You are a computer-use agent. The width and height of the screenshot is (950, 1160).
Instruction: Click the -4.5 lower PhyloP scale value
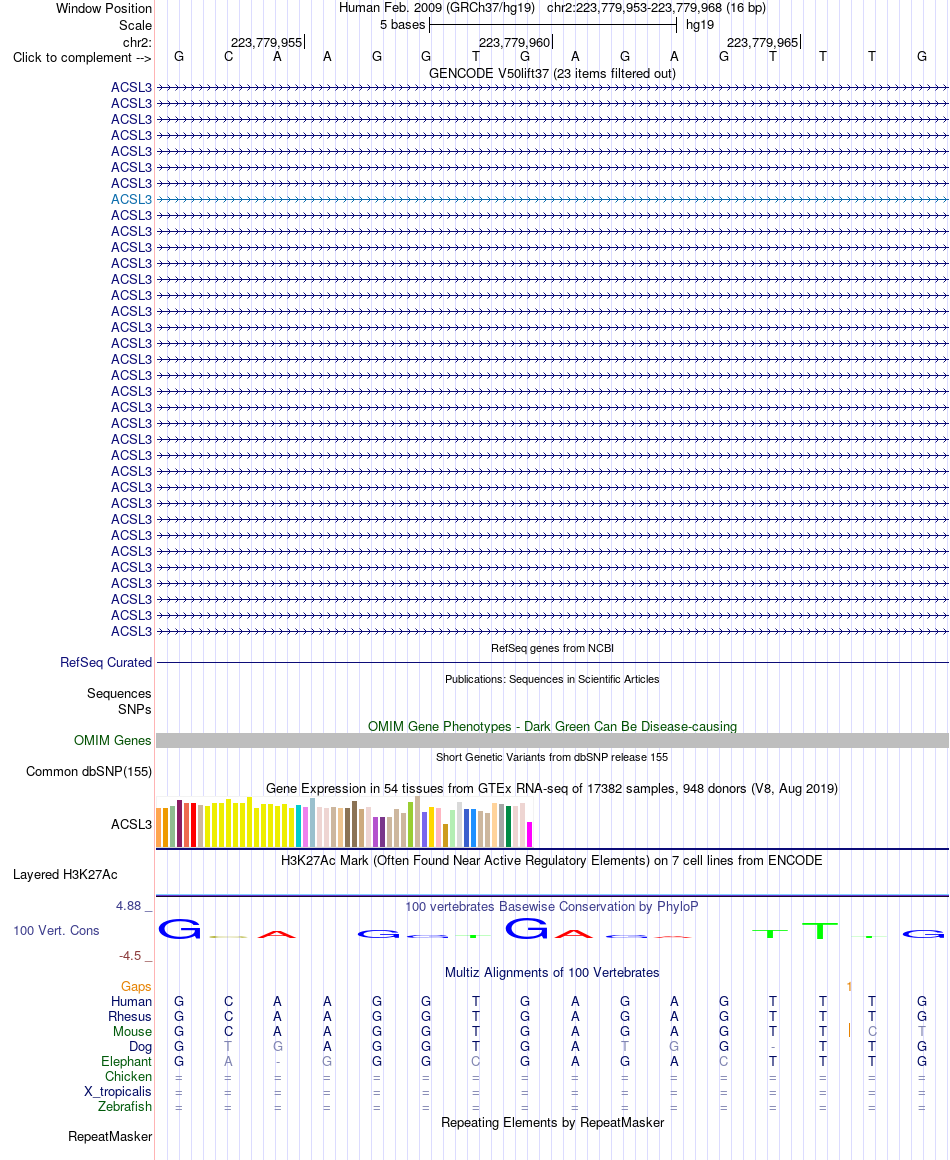[129, 956]
